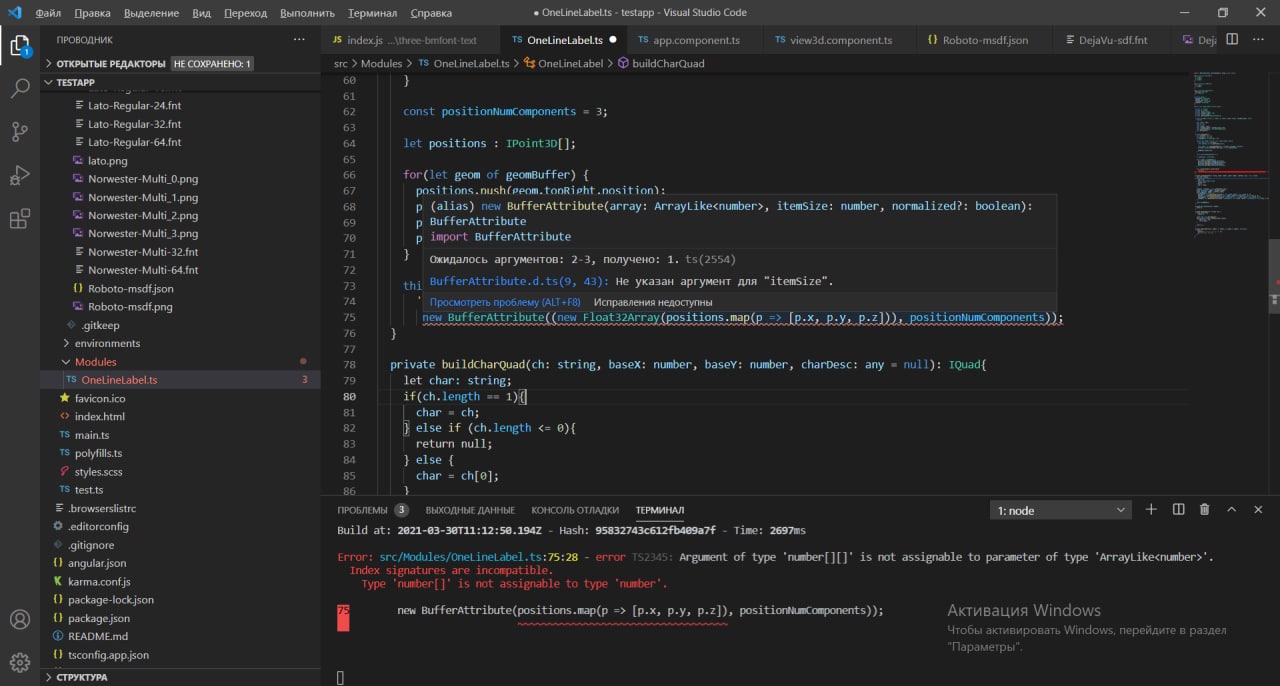Screen dimensions: 1280x686
Task: Switch to view3d.component.ts tab
Action: point(840,40)
